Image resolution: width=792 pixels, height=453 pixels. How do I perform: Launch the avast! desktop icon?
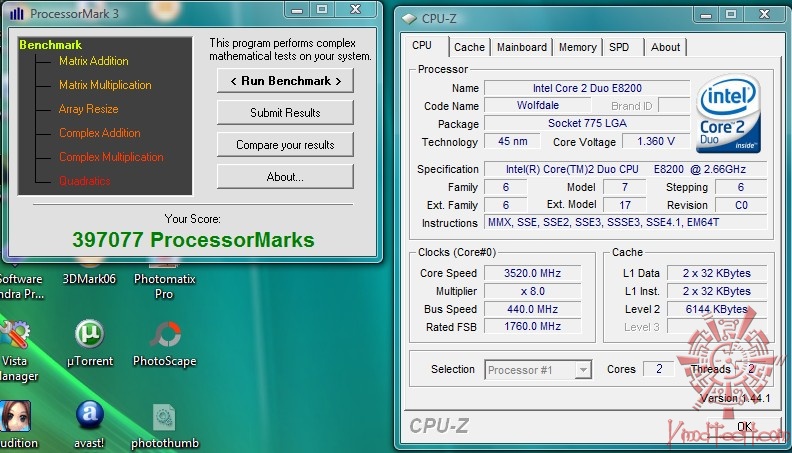[89, 424]
